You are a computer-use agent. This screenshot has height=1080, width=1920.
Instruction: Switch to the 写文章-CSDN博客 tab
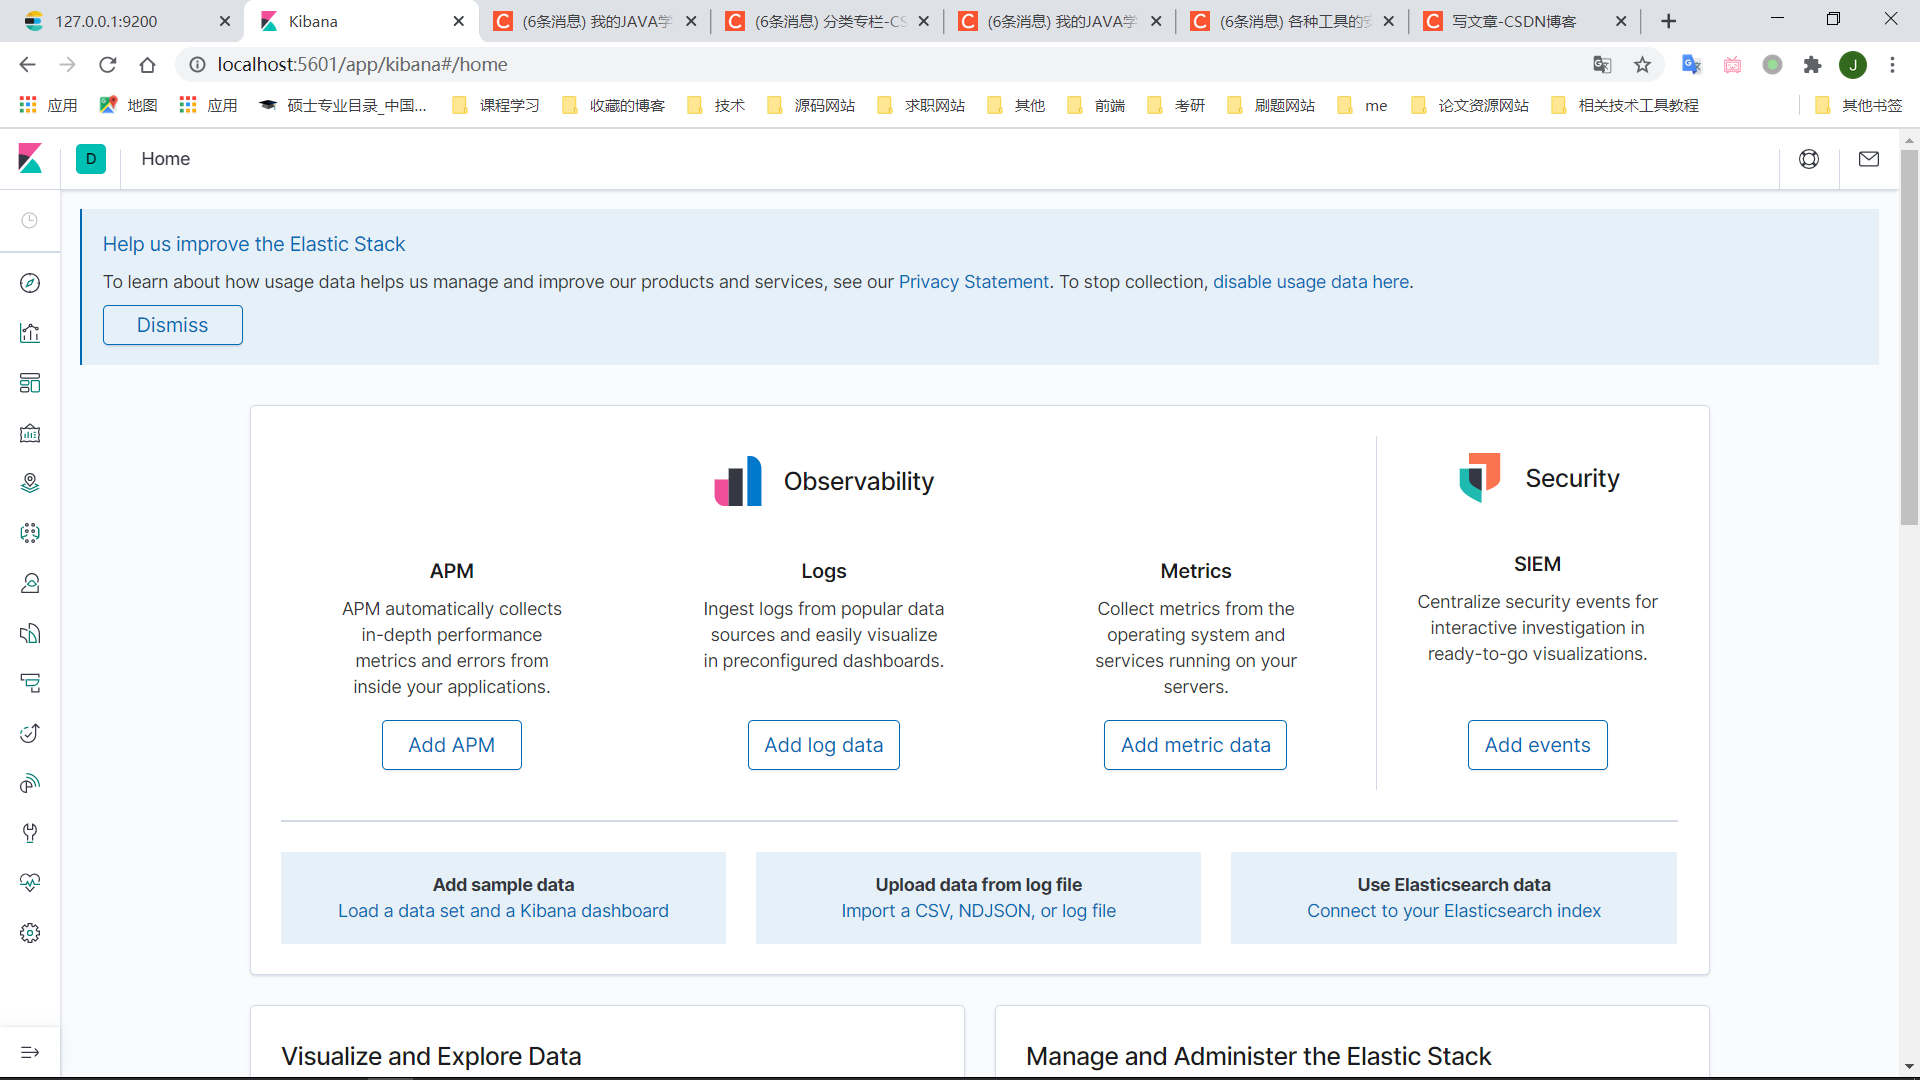[x=1525, y=21]
